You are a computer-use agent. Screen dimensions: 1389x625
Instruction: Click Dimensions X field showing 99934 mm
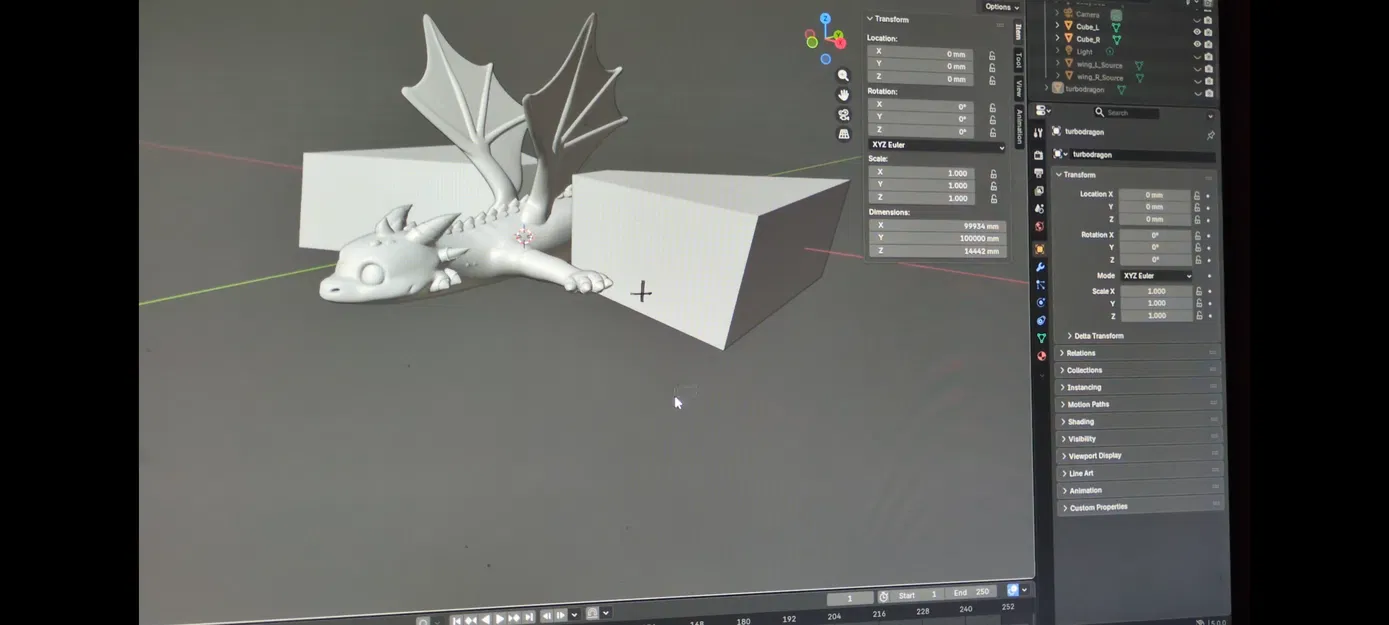click(937, 226)
